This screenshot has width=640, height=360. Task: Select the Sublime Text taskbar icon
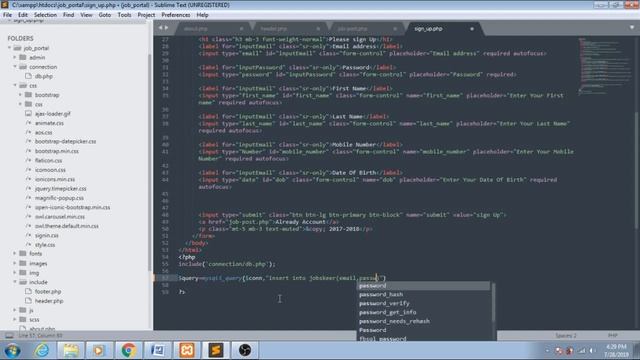coord(216,350)
